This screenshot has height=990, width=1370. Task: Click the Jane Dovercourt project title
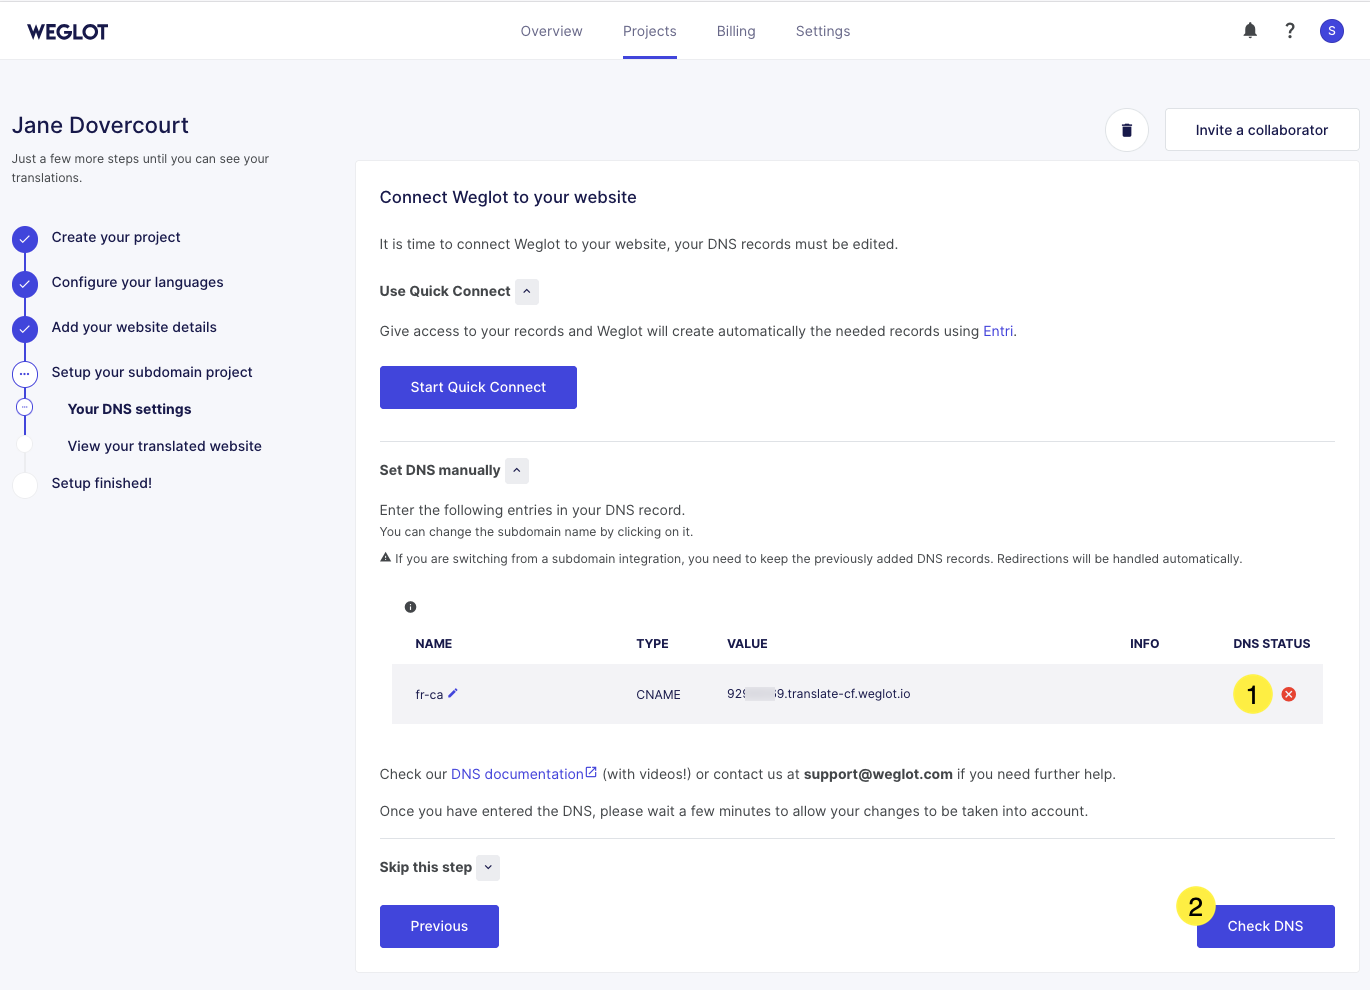[x=100, y=125]
